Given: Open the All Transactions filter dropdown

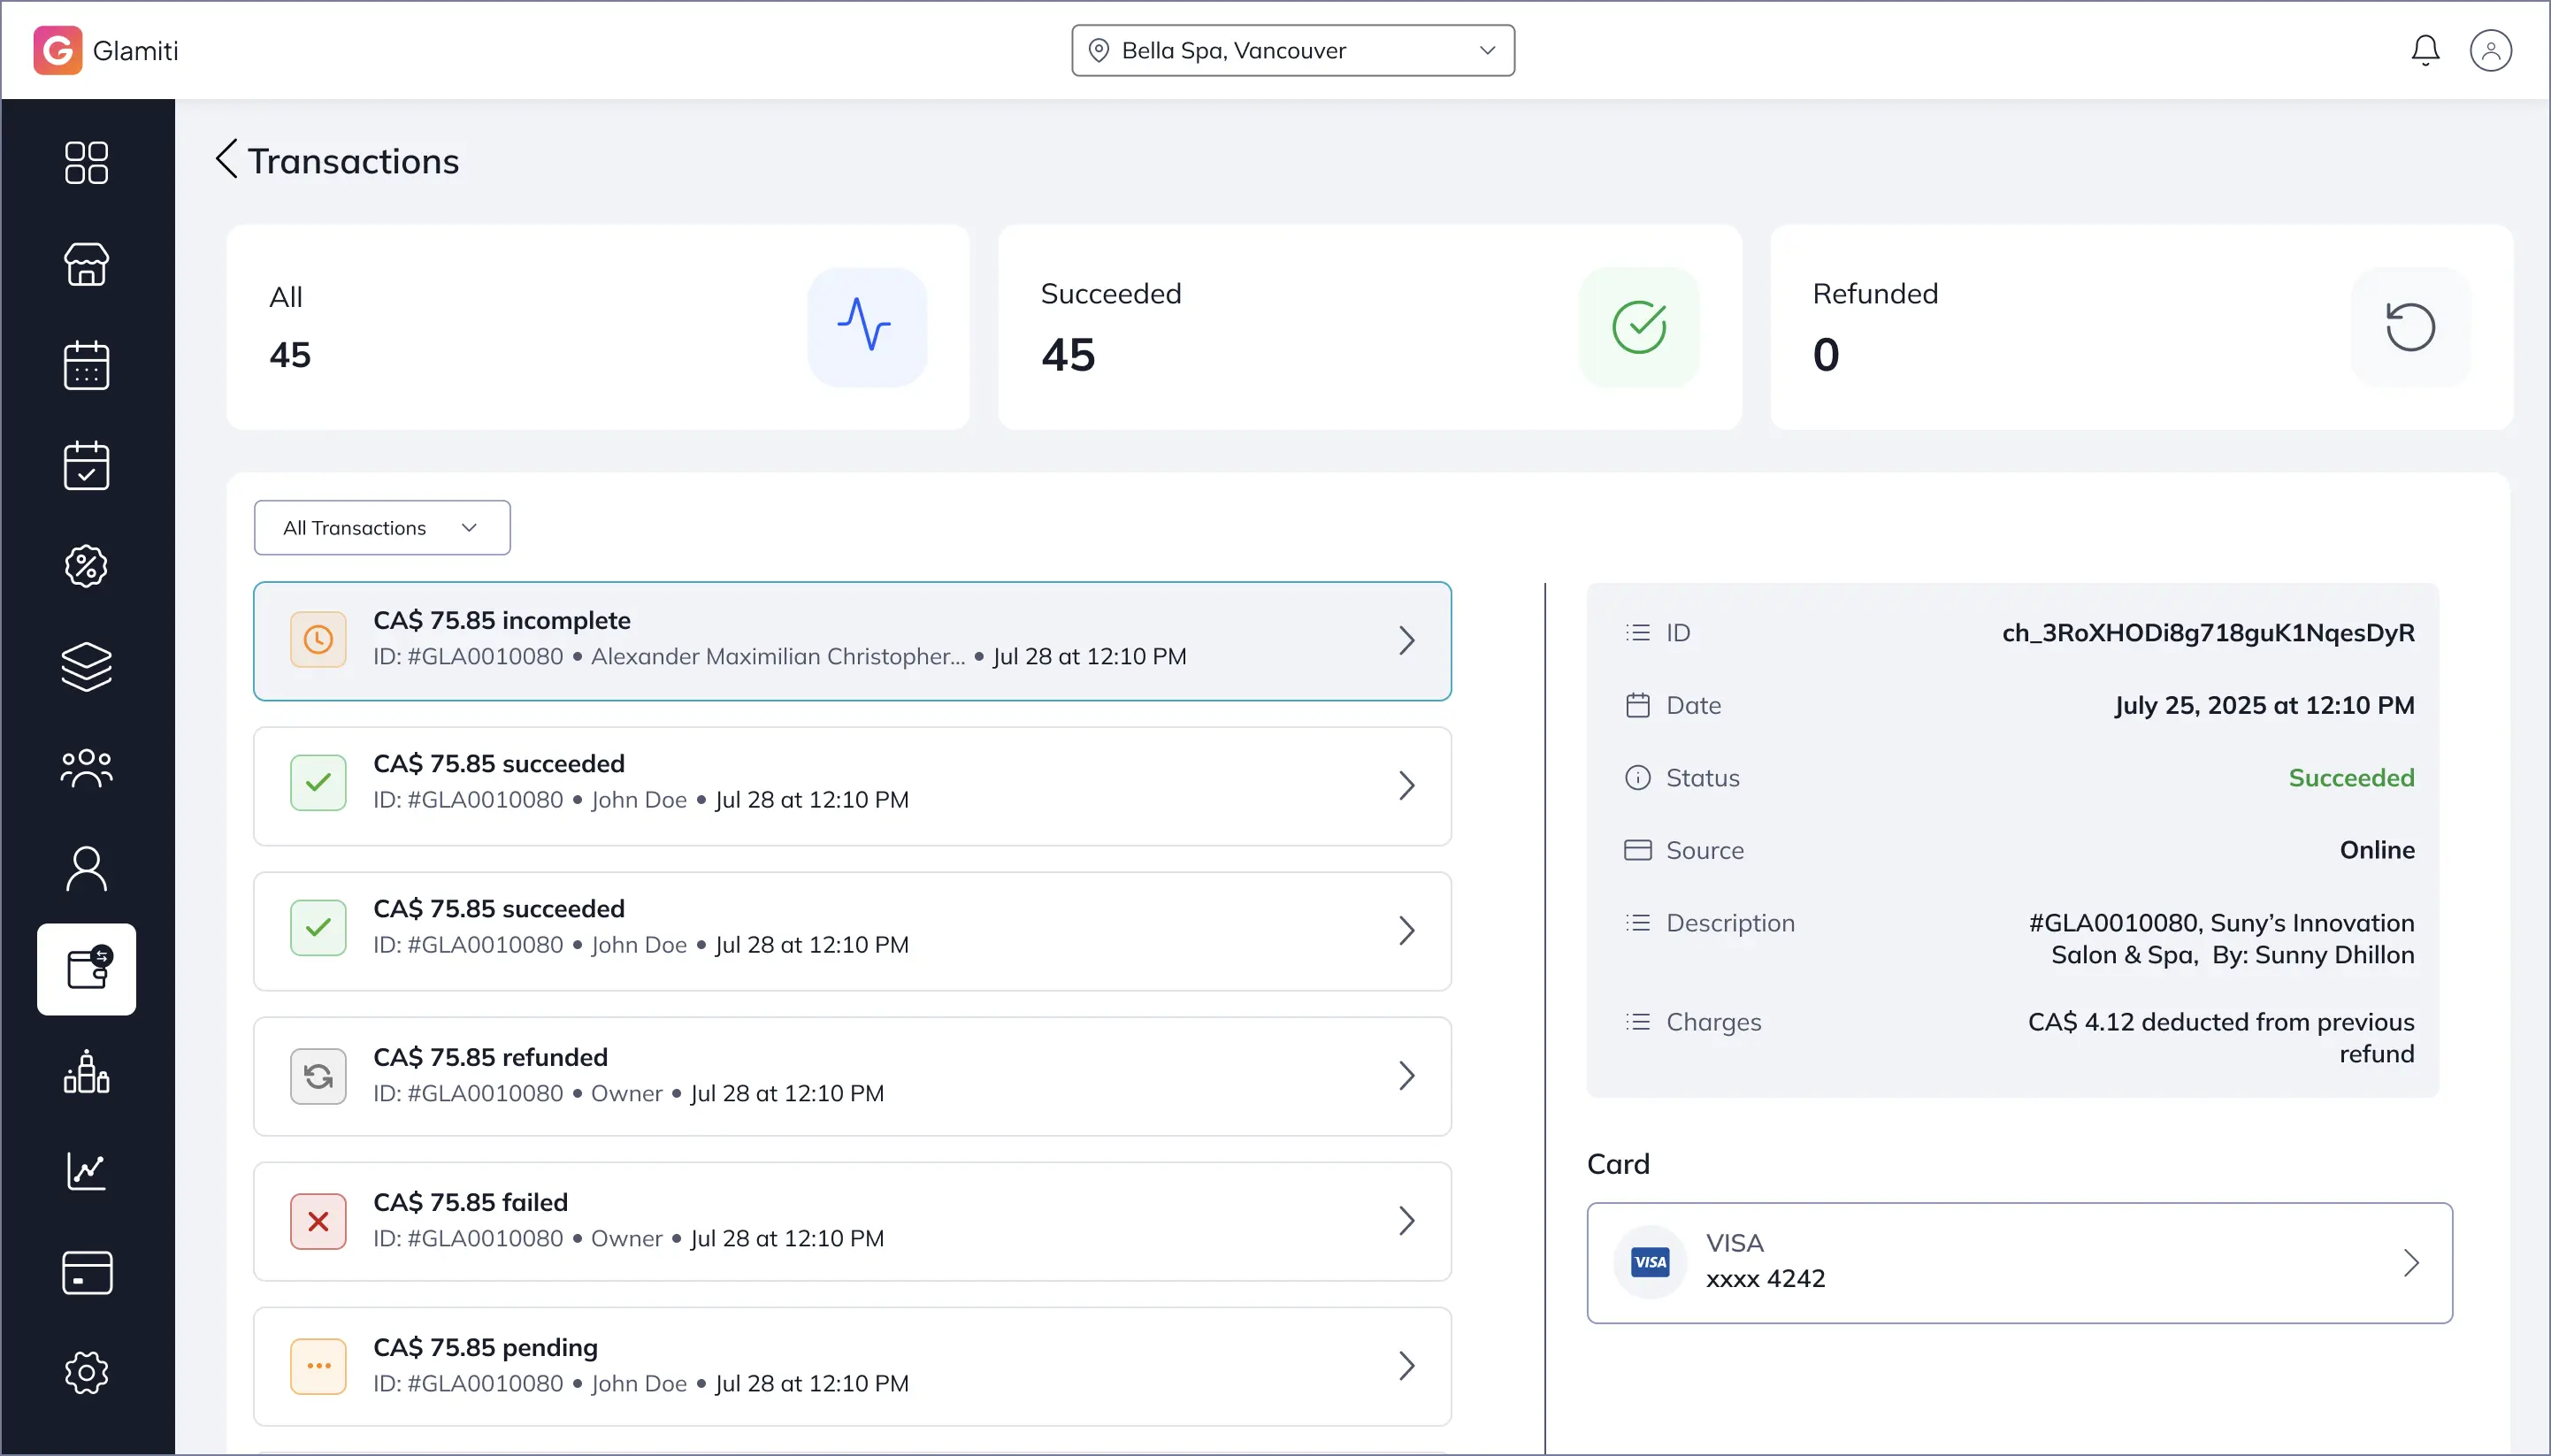Looking at the screenshot, I should click(382, 527).
